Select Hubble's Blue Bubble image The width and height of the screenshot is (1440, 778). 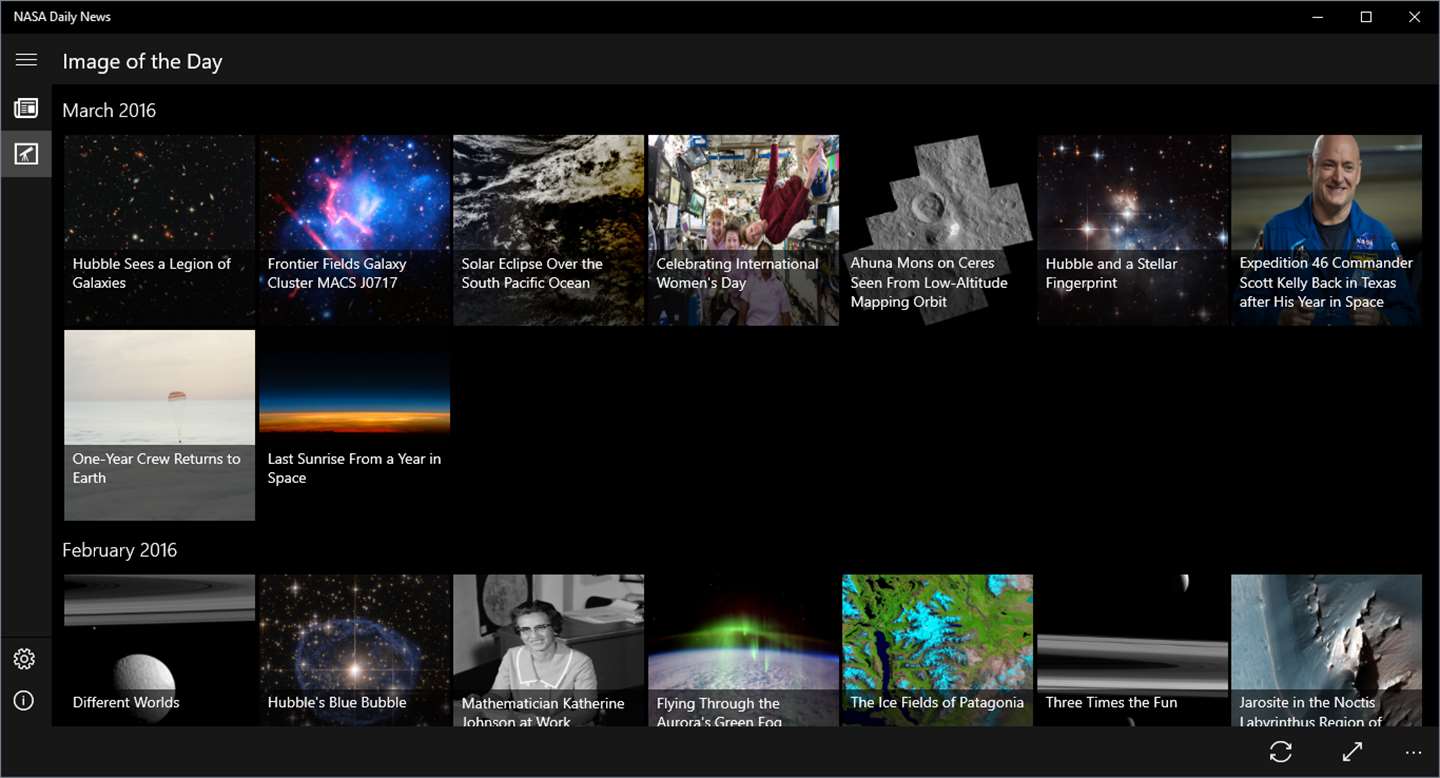pos(354,650)
